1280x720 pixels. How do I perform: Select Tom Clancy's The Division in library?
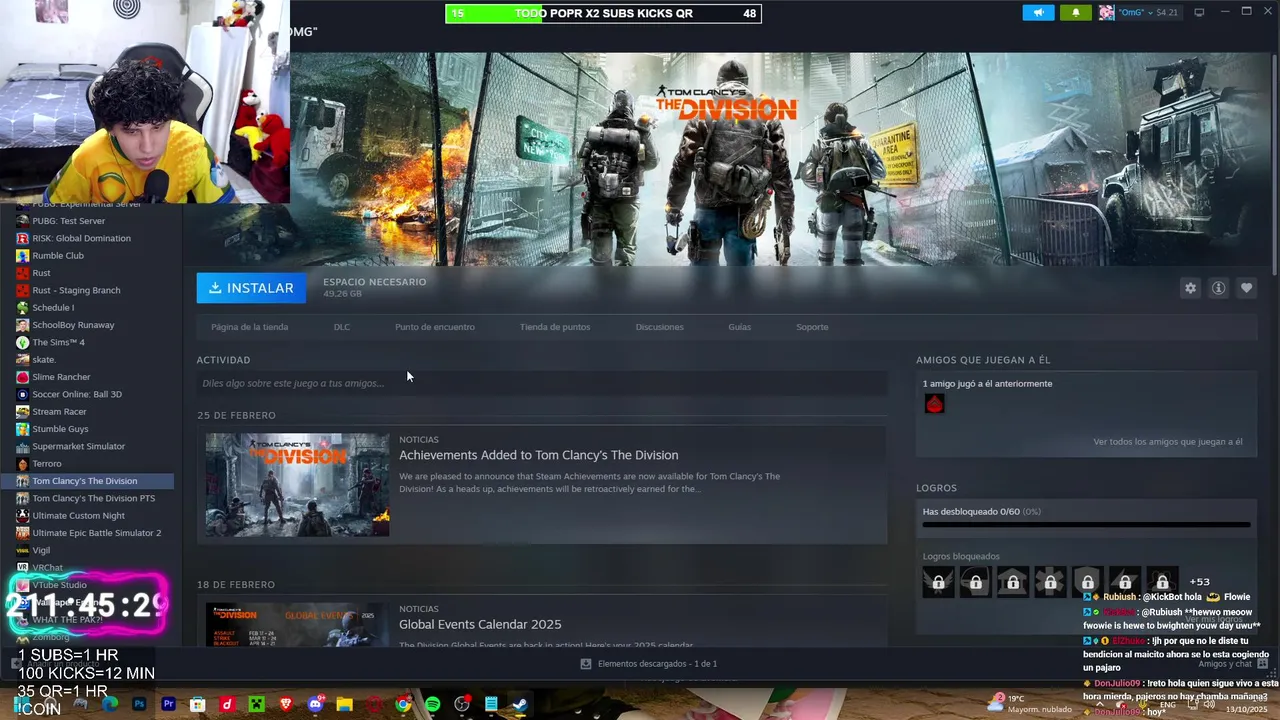(85, 481)
